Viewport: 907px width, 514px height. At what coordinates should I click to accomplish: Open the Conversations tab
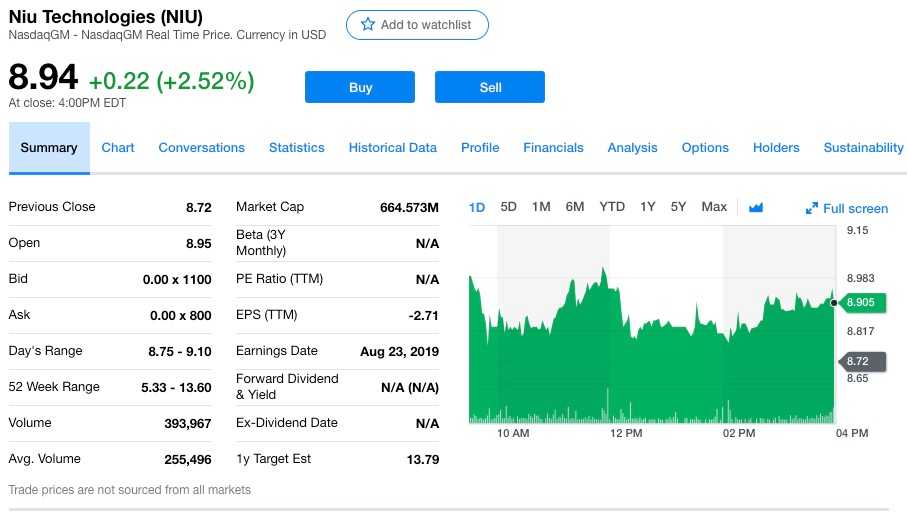coord(201,148)
